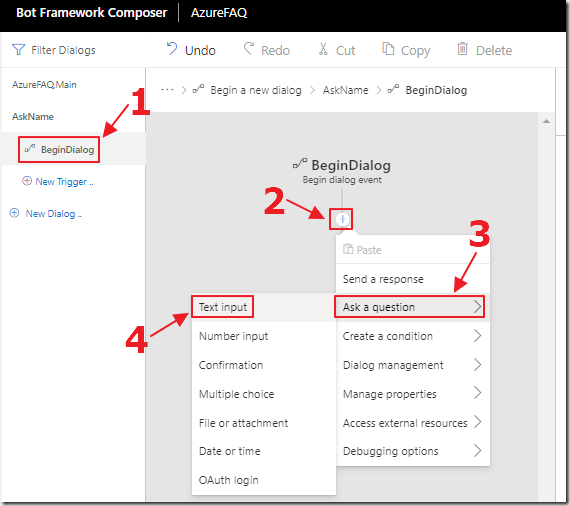Image resolution: width=570 pixels, height=506 pixels.
Task: Select OAuth login option
Action: (264, 480)
